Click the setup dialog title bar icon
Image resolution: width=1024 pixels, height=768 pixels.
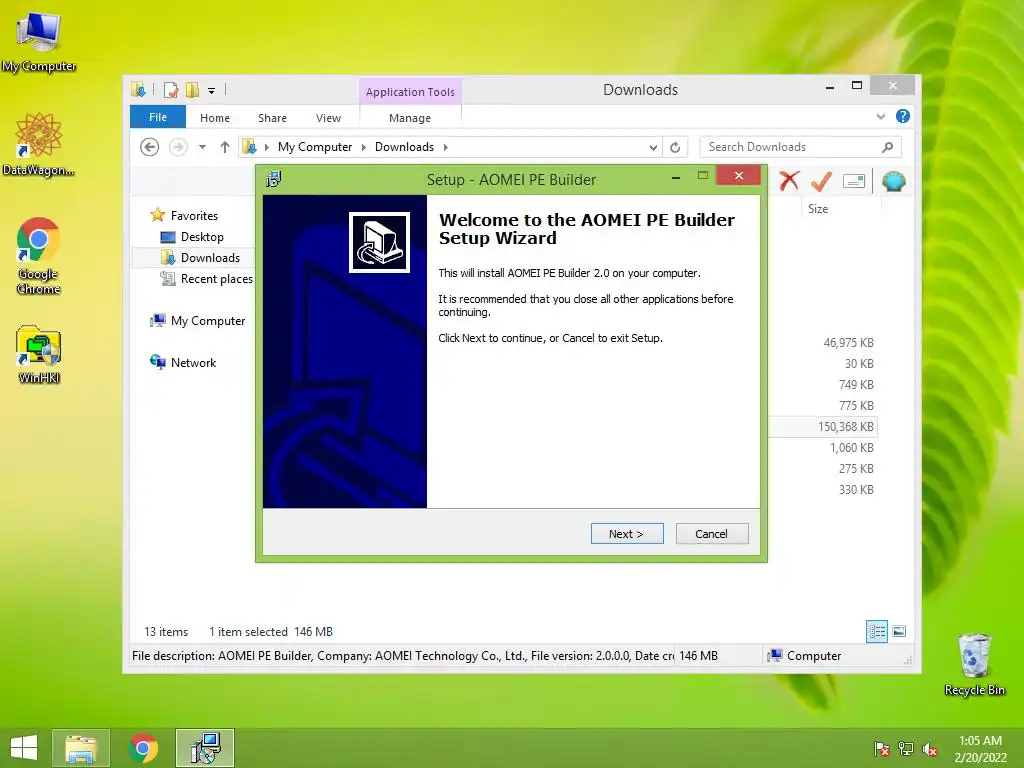pyautogui.click(x=274, y=179)
